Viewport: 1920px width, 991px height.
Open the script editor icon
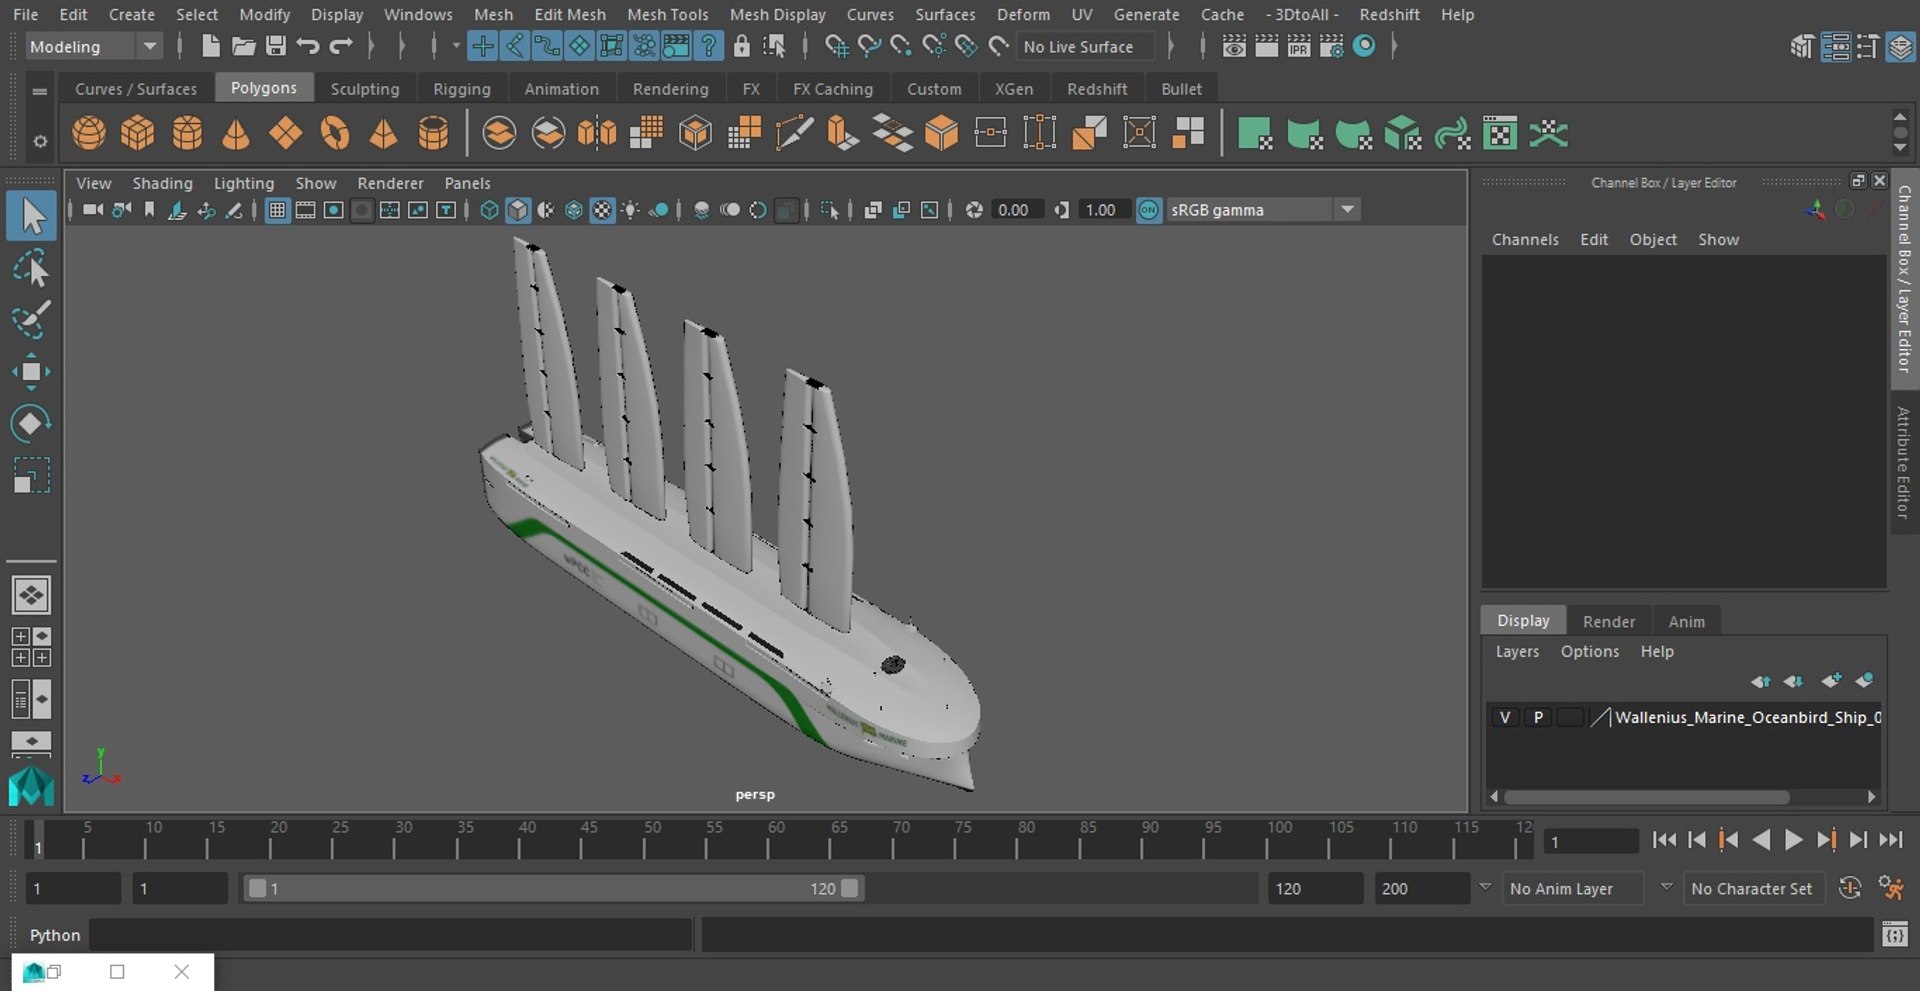coord(1894,935)
